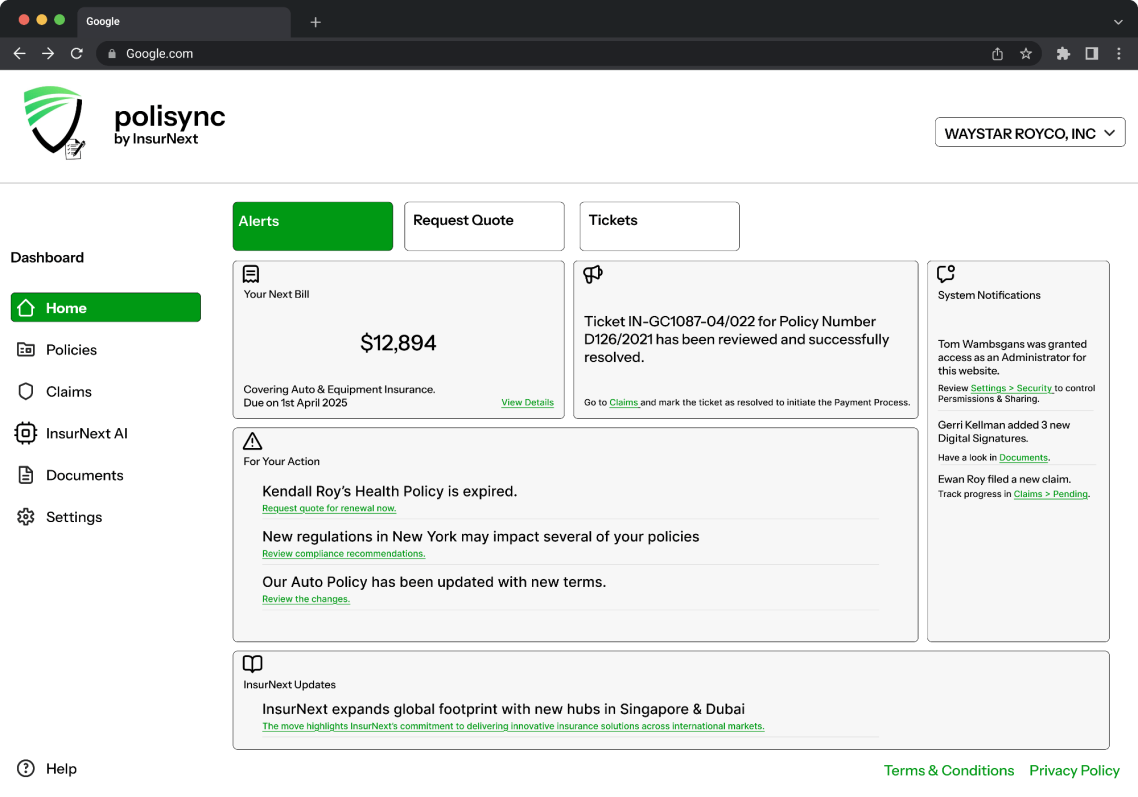
Task: Click Review compliance recommendations link
Action: click(x=343, y=554)
